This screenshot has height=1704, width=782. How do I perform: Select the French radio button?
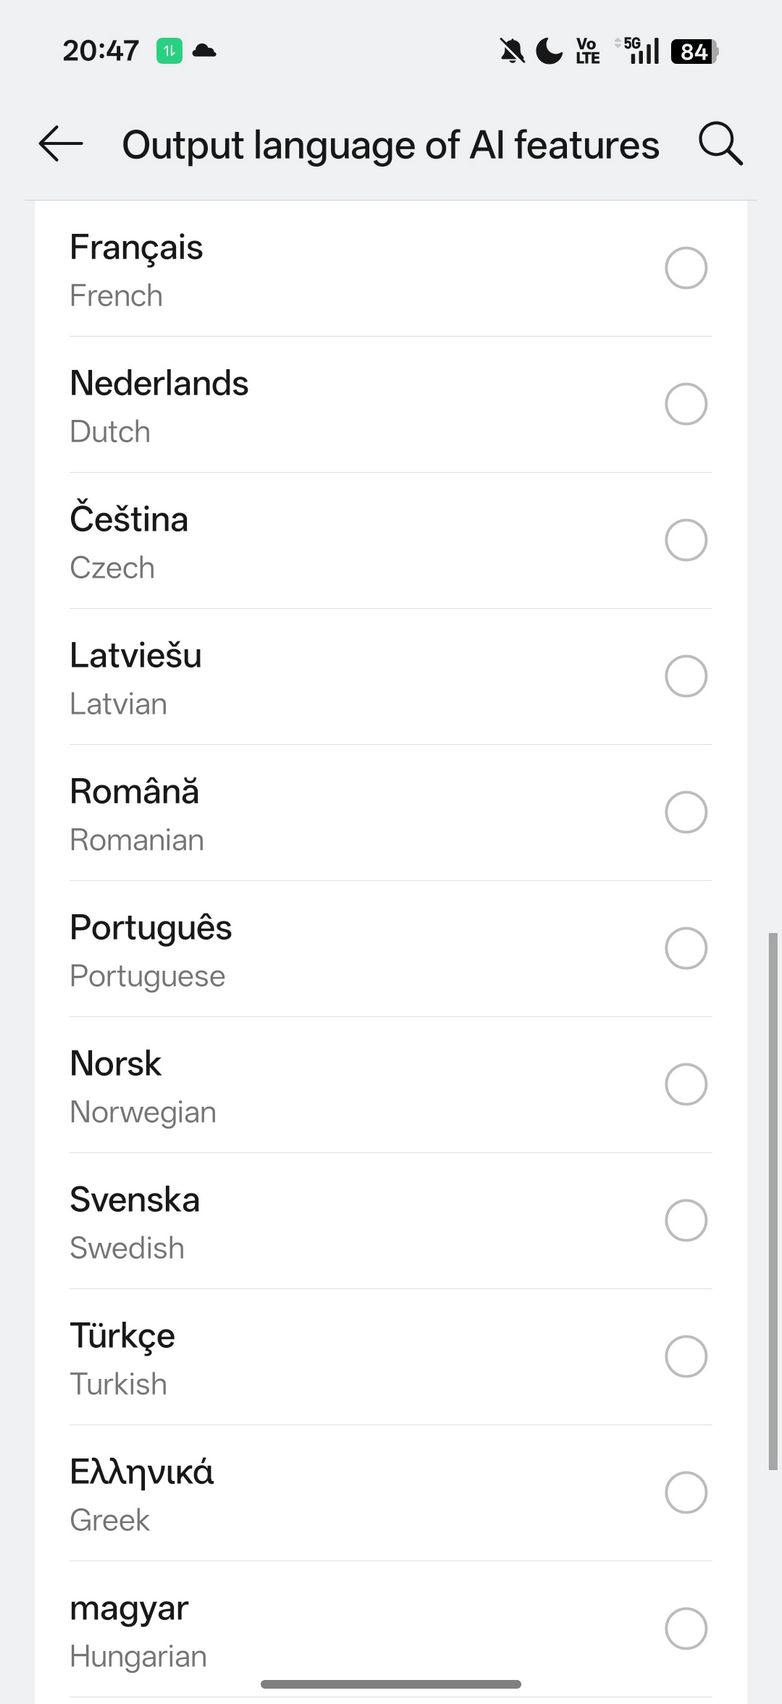tap(686, 268)
